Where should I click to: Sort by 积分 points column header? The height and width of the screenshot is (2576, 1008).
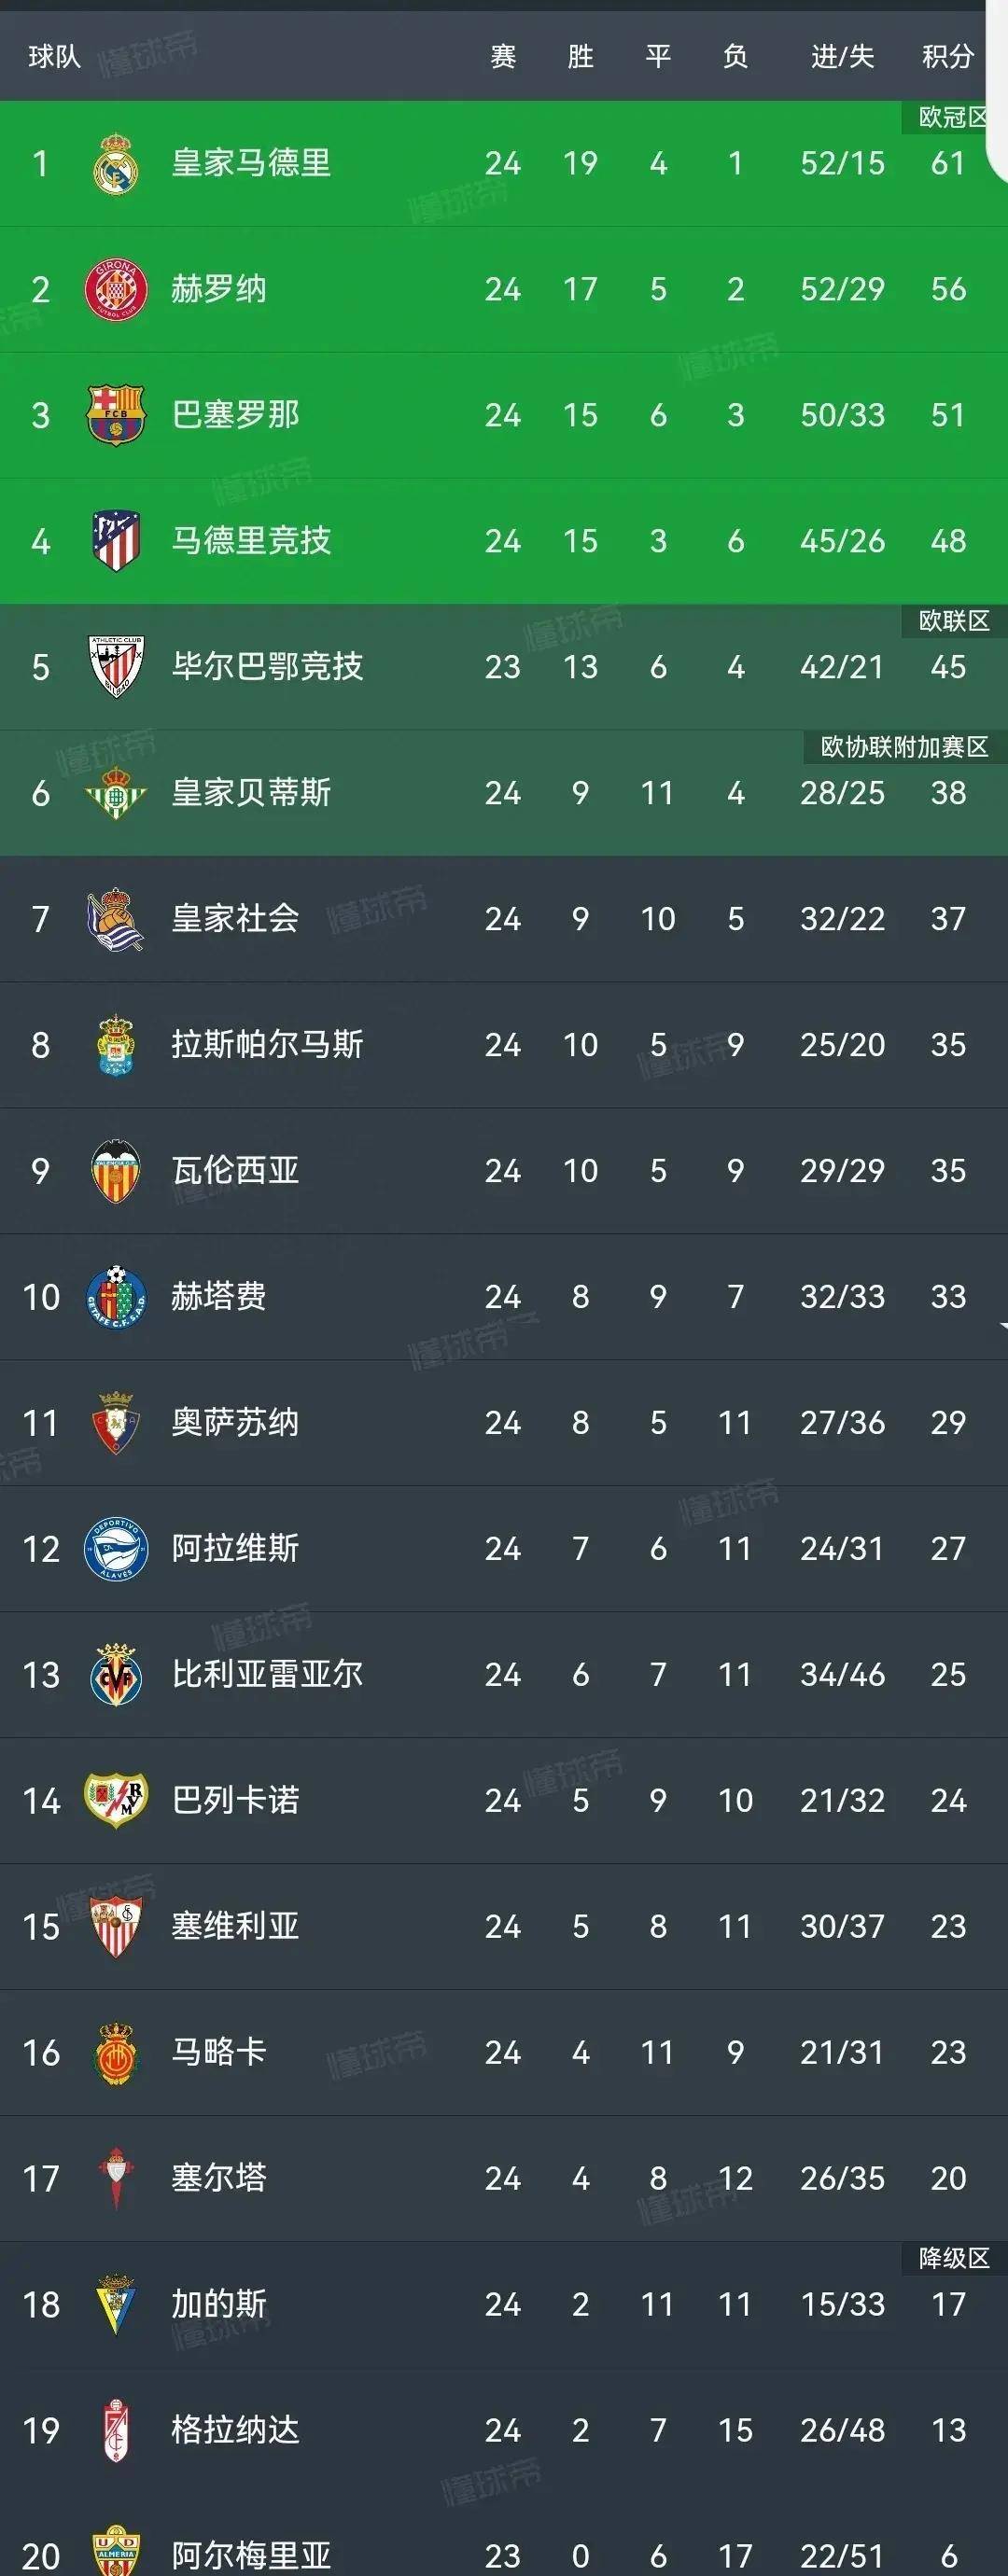[947, 57]
